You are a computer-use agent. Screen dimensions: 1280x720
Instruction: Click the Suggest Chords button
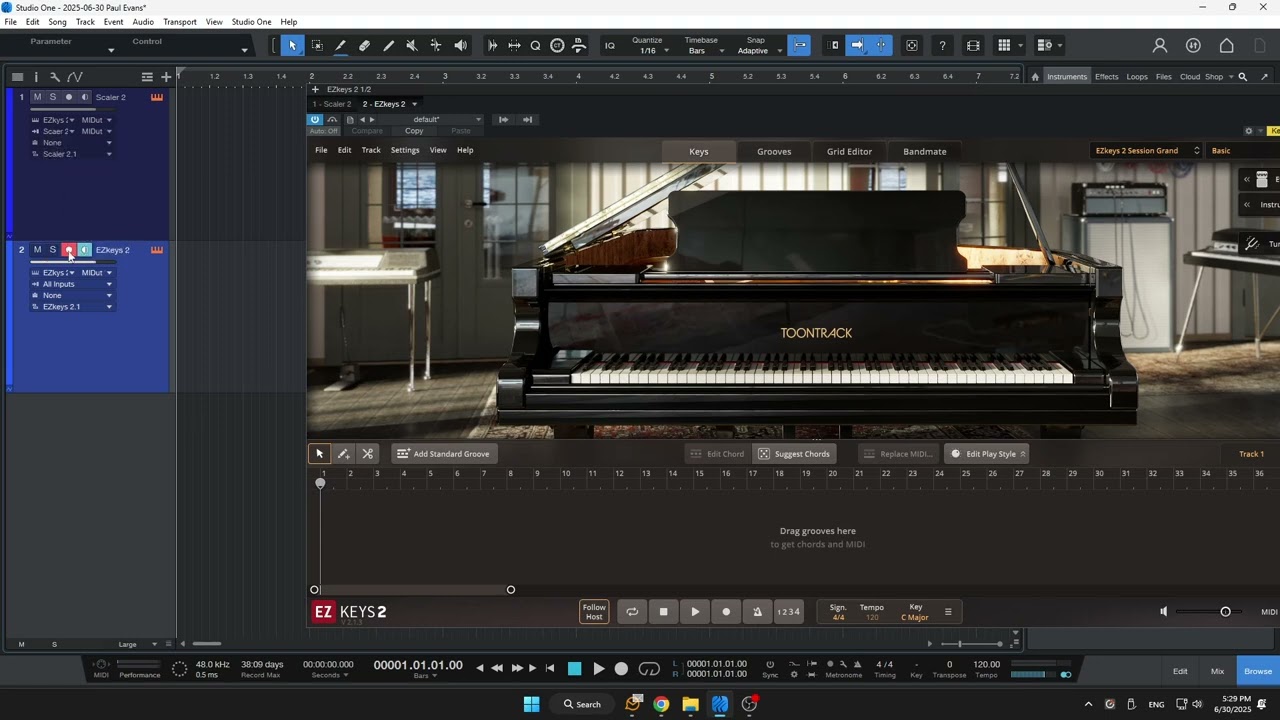[794, 454]
